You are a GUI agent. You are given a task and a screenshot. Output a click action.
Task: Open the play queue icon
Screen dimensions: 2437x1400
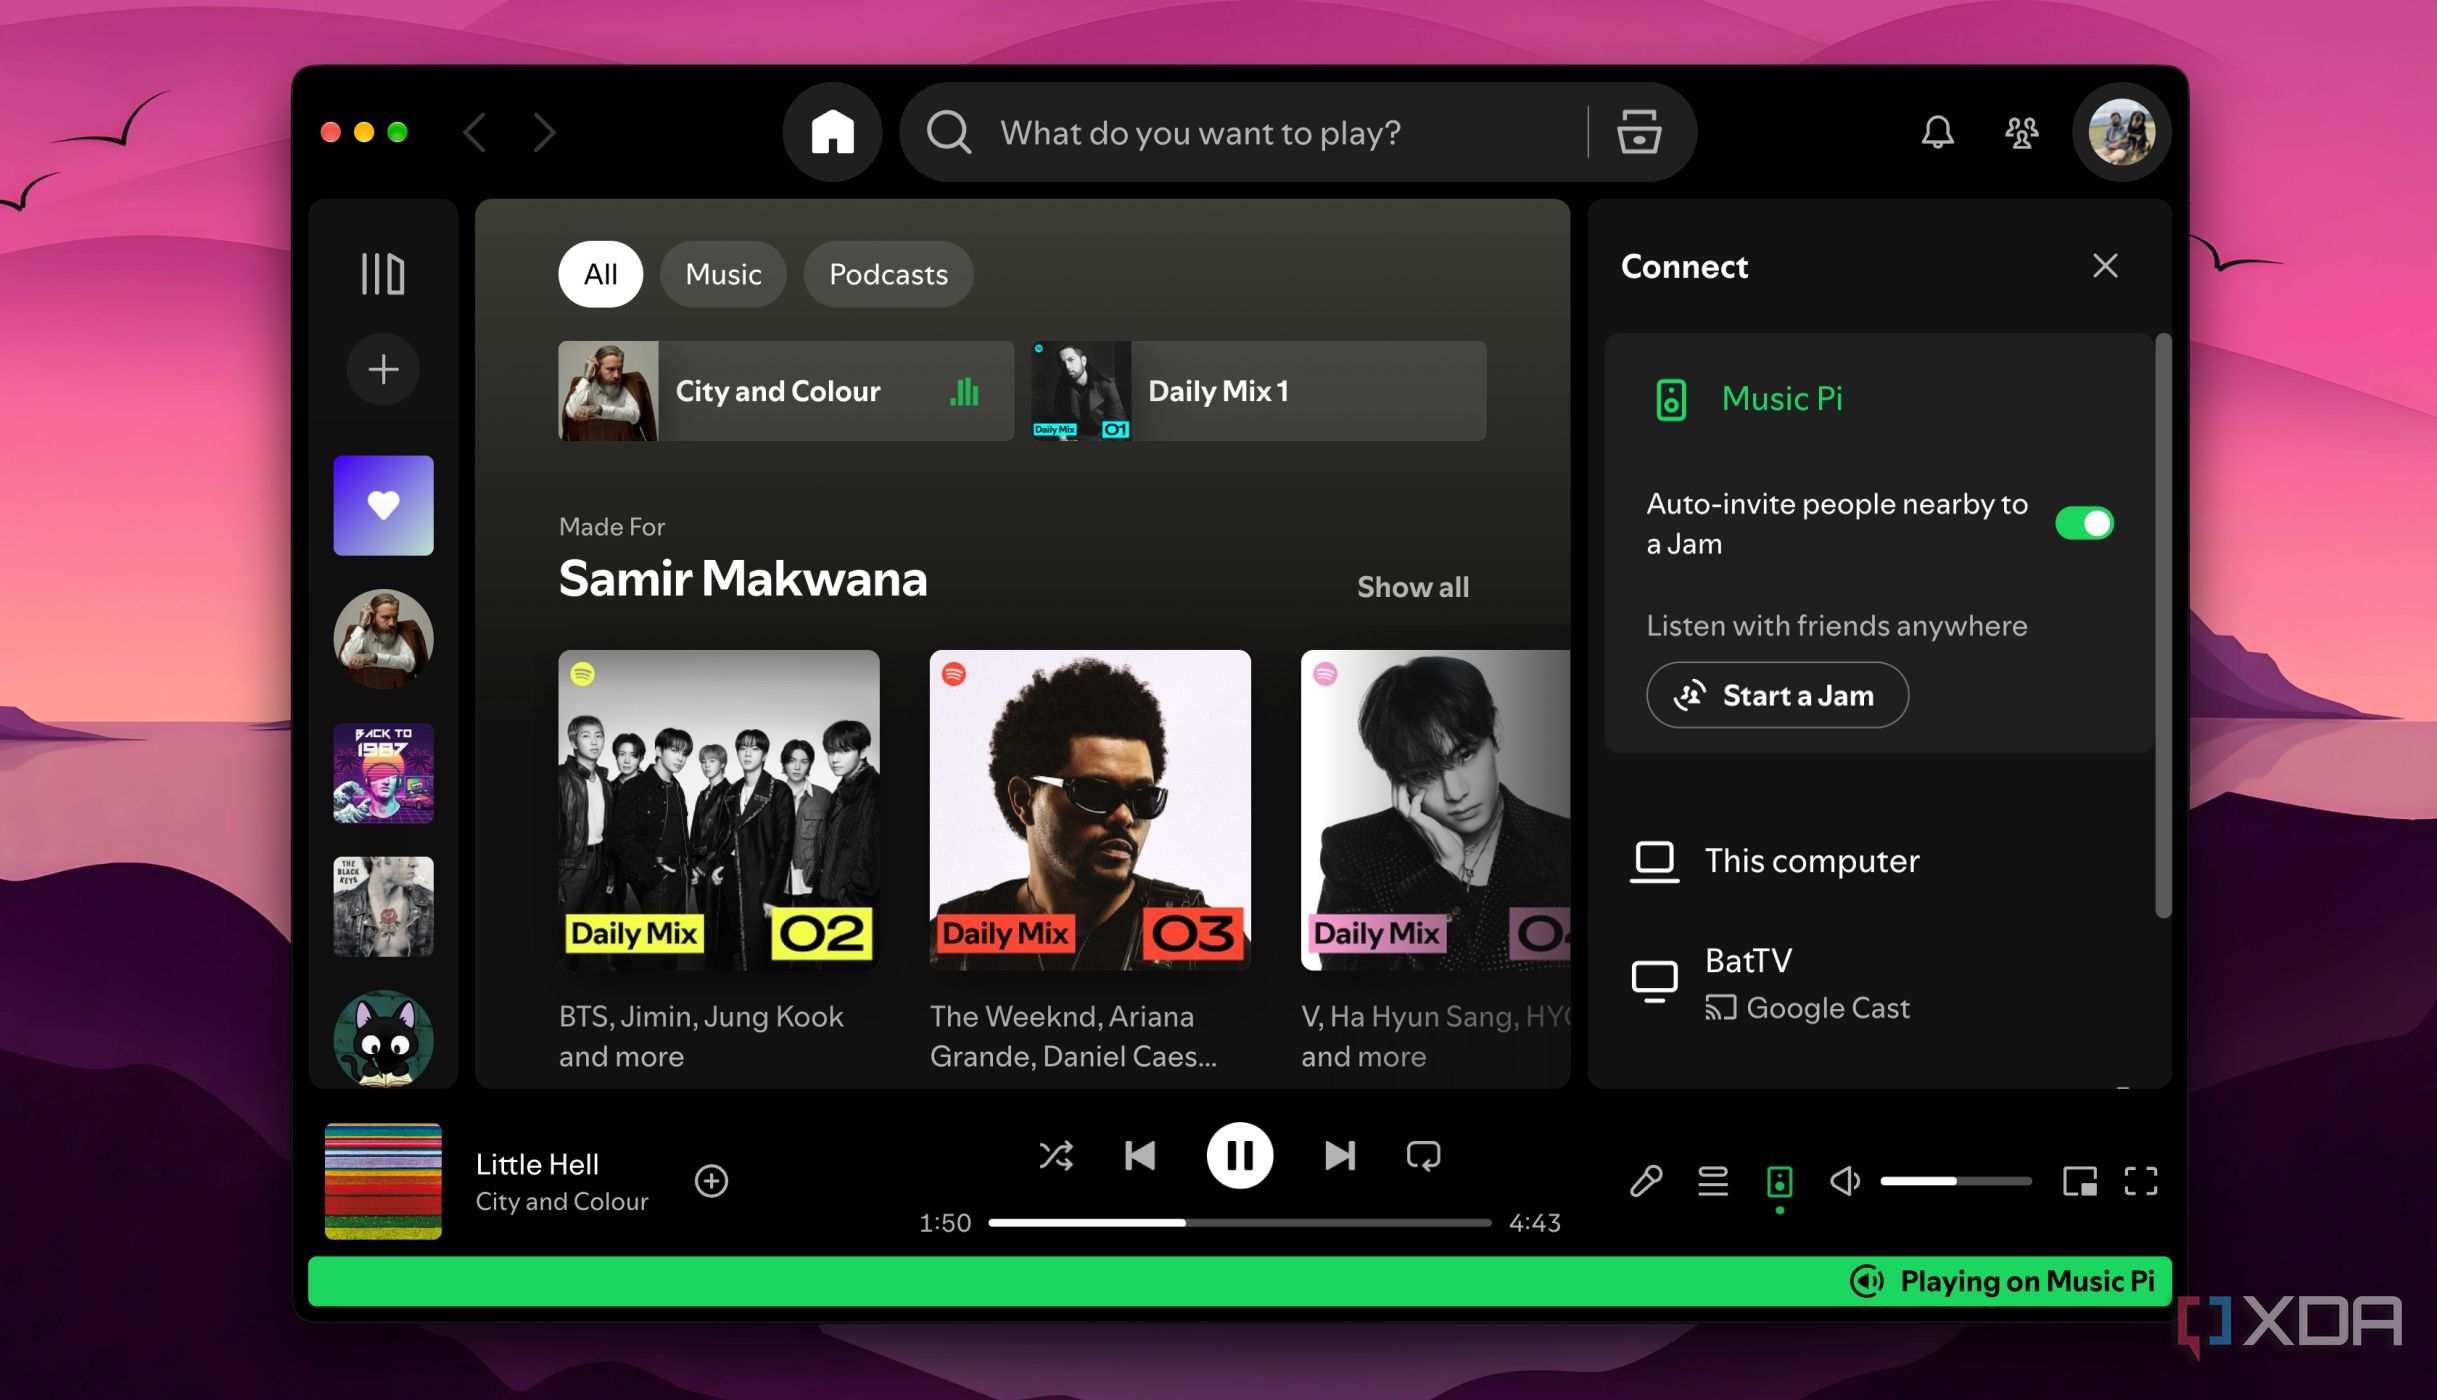(1713, 1181)
